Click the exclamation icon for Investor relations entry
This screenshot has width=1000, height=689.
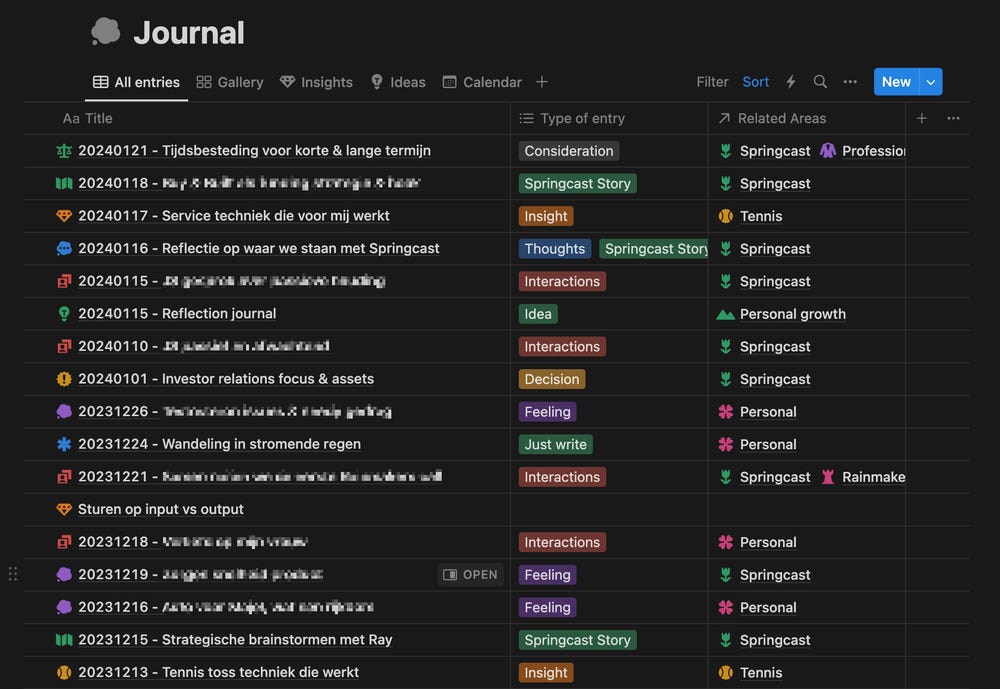click(x=64, y=378)
